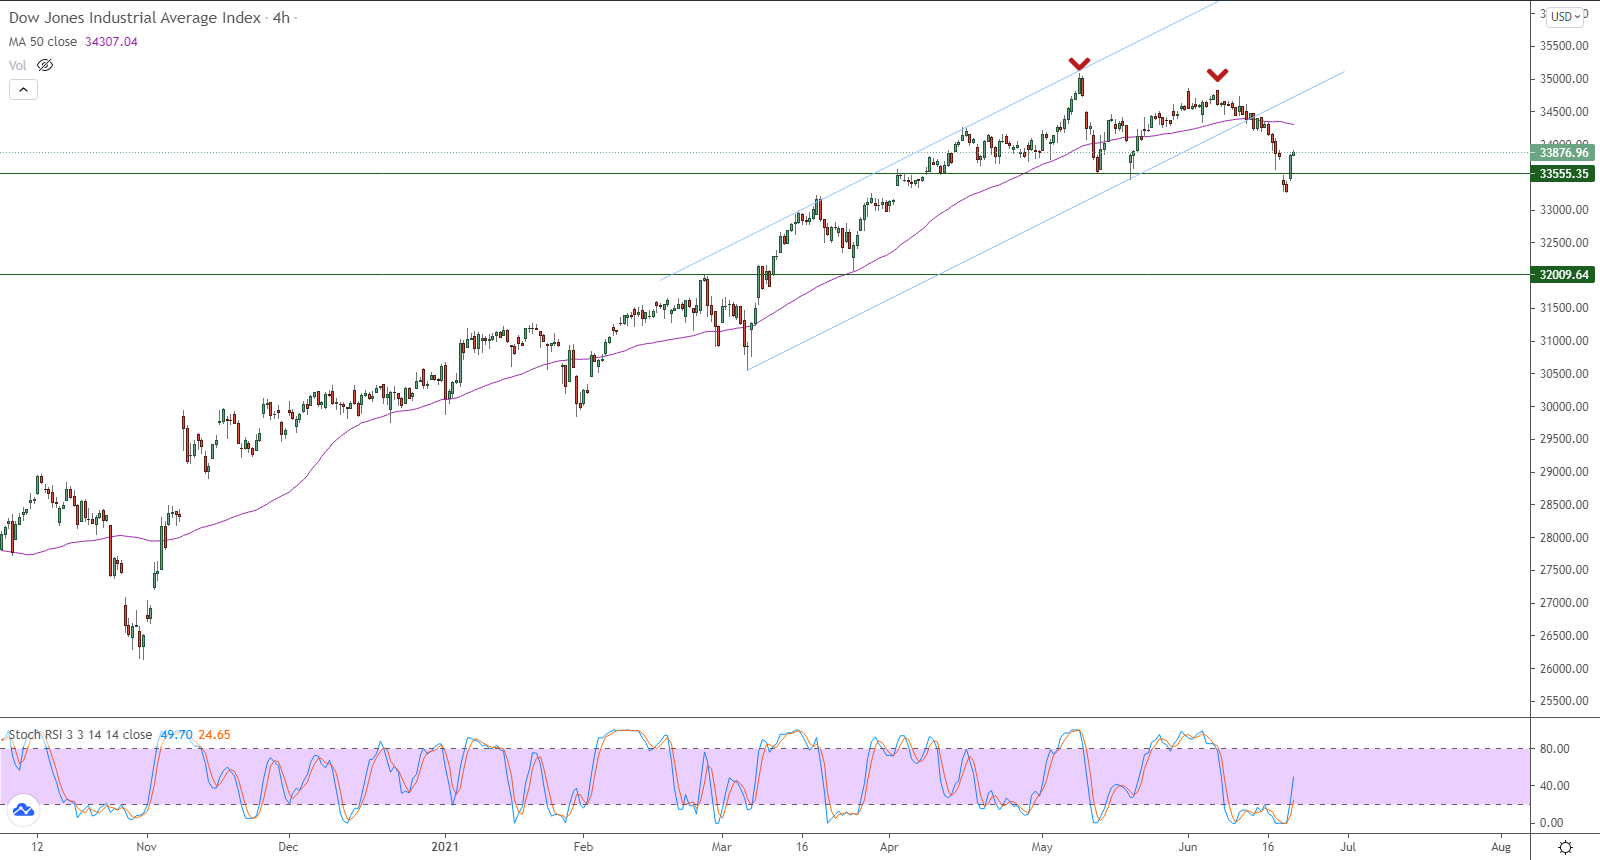The height and width of the screenshot is (860, 1600).
Task: Click the Feb label on the time axis
Action: (x=583, y=847)
